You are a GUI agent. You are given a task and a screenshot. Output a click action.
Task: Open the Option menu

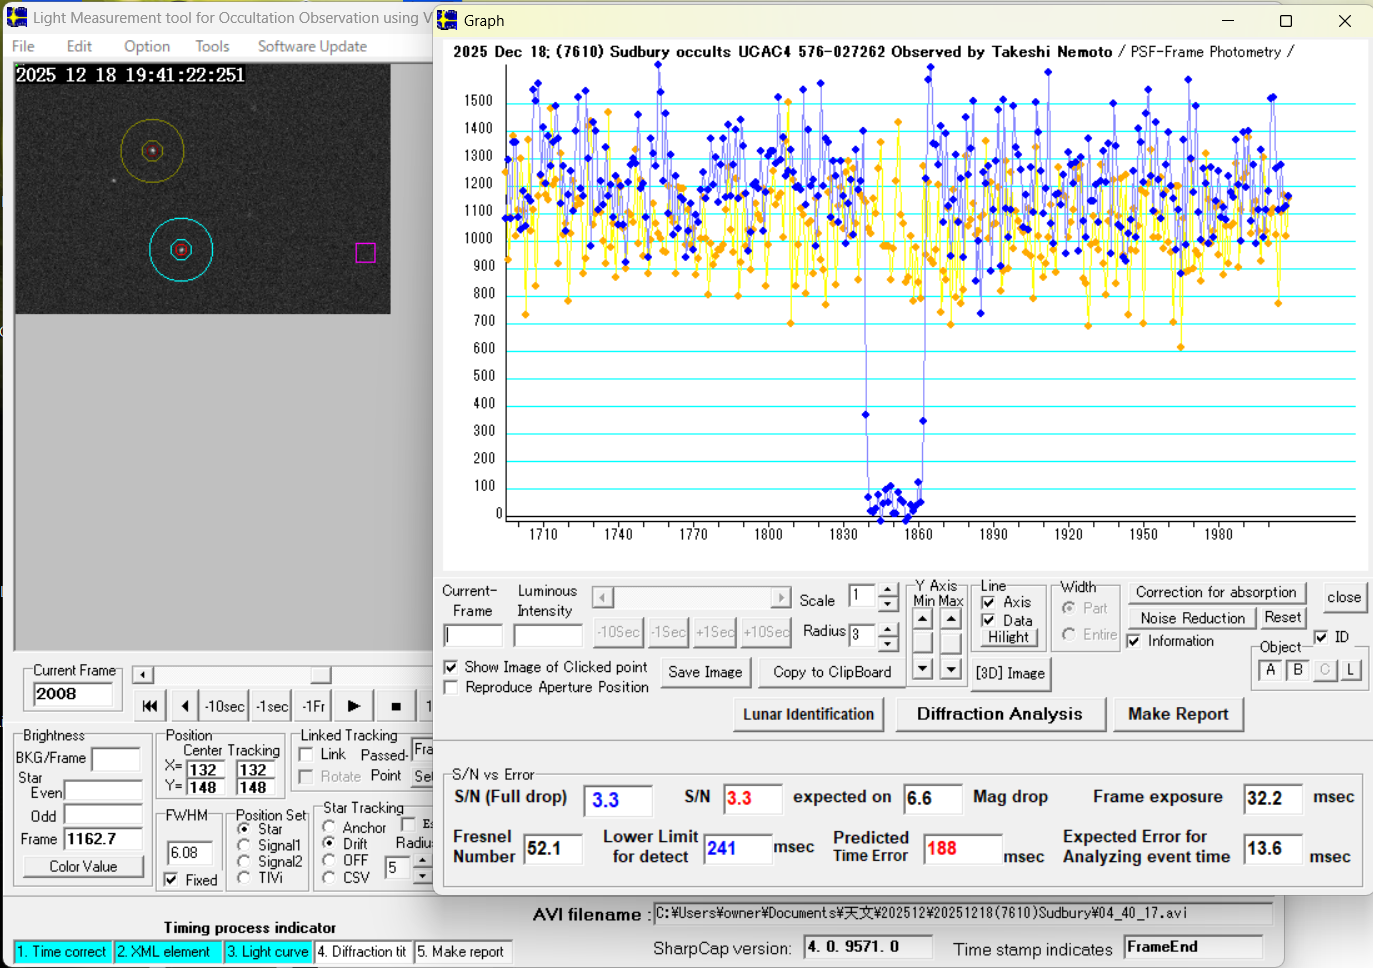[147, 46]
